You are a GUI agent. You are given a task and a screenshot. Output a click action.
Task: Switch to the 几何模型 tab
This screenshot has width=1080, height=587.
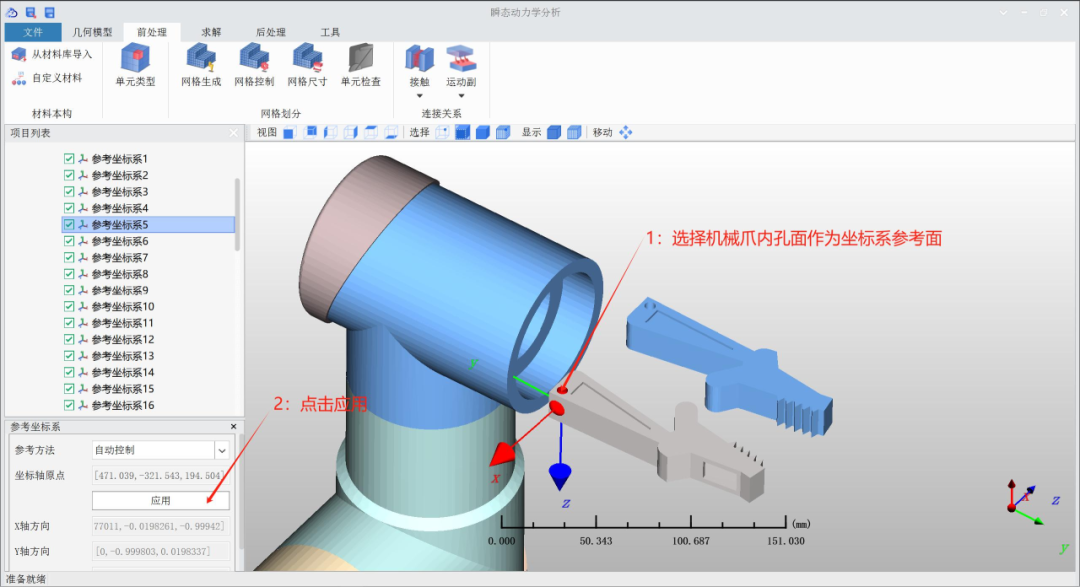92,32
